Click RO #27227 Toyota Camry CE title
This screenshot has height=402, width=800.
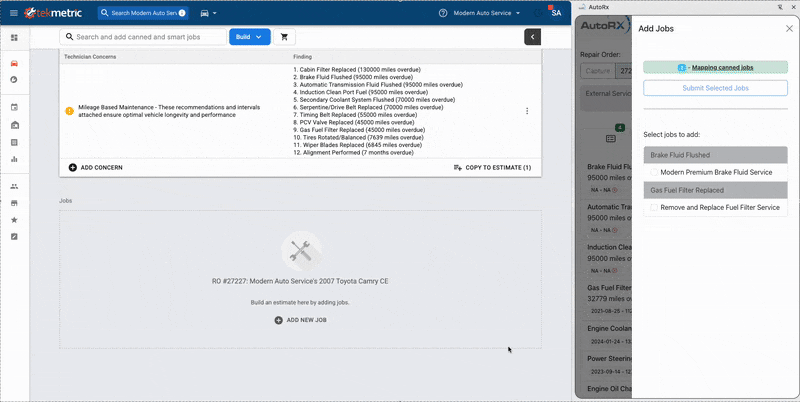[300, 281]
